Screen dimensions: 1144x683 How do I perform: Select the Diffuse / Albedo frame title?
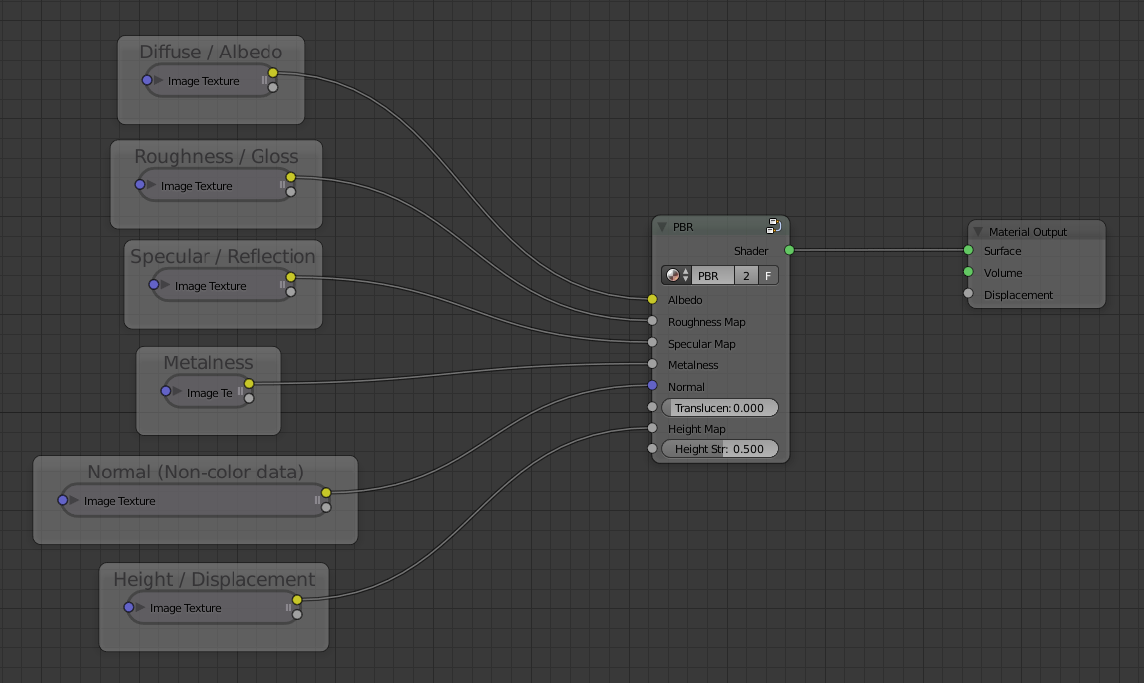(211, 52)
